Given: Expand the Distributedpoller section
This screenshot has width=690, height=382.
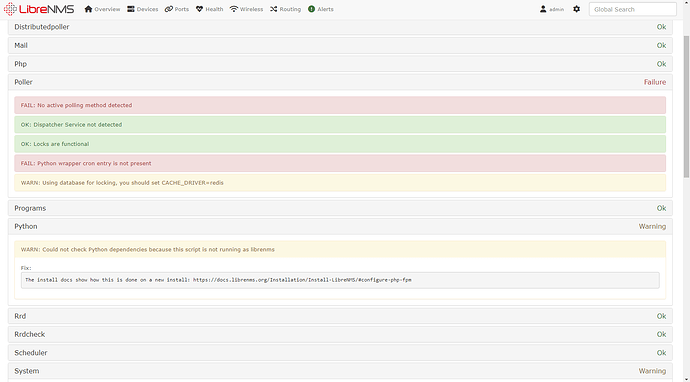Looking at the screenshot, I should click(340, 27).
